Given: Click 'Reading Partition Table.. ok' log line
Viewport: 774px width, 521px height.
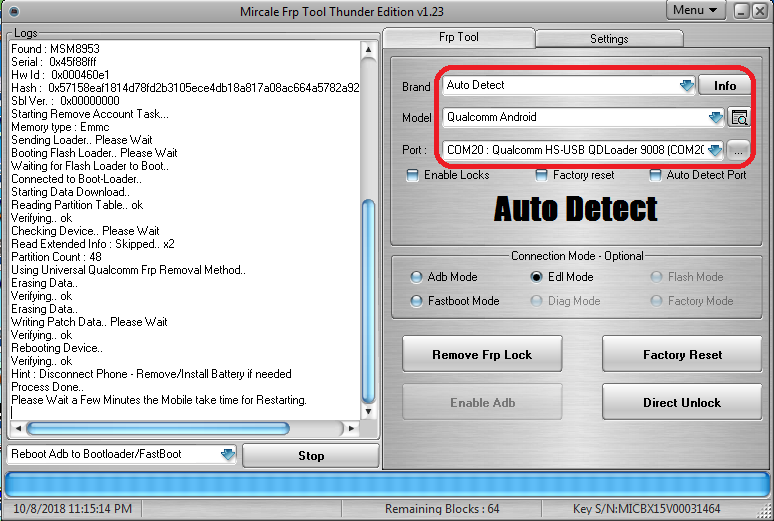Looking at the screenshot, I should 77,205.
